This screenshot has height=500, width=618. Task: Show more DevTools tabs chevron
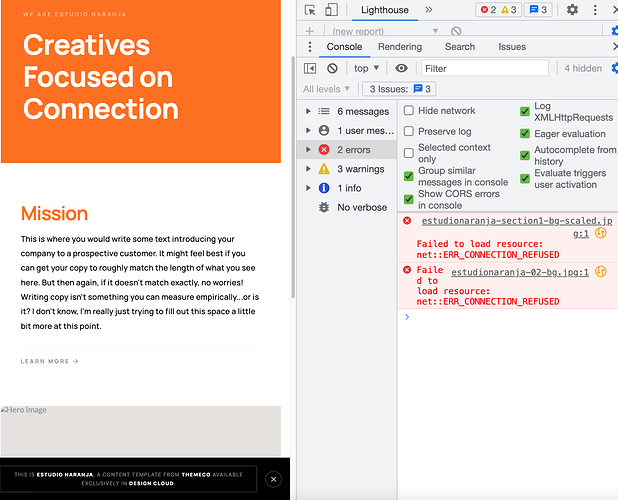click(429, 10)
